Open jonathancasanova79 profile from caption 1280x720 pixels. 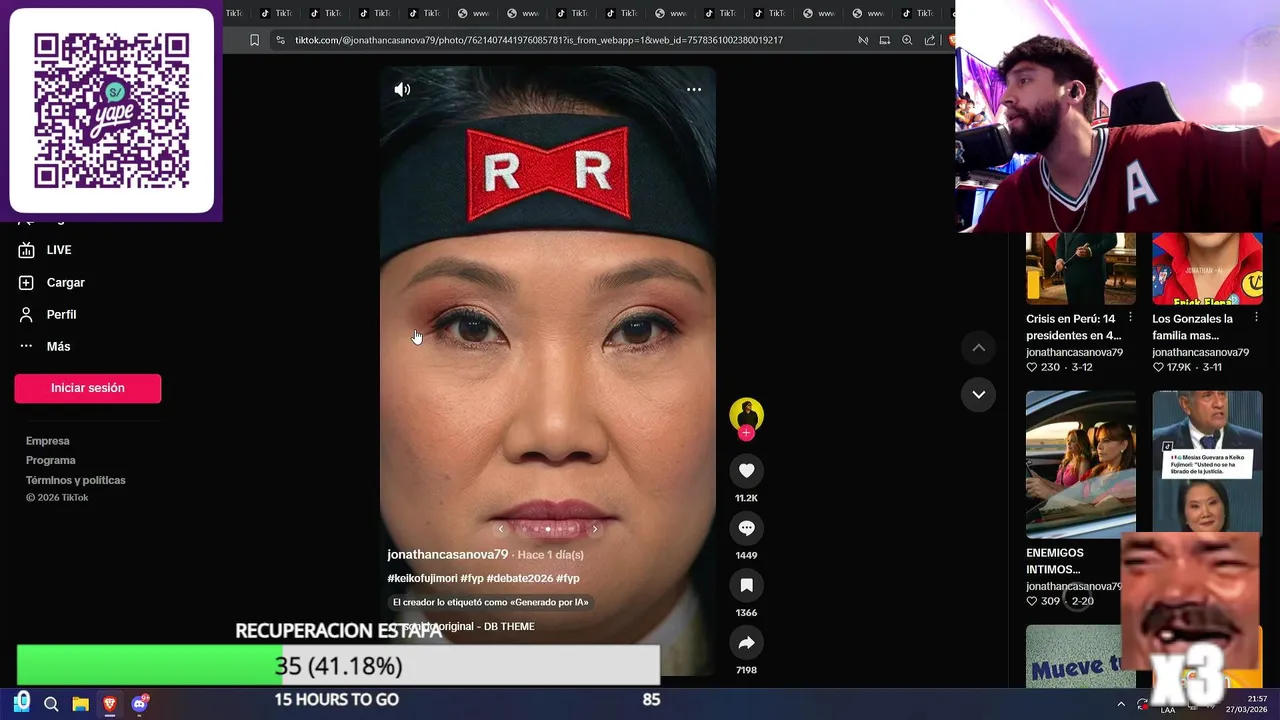coord(448,555)
